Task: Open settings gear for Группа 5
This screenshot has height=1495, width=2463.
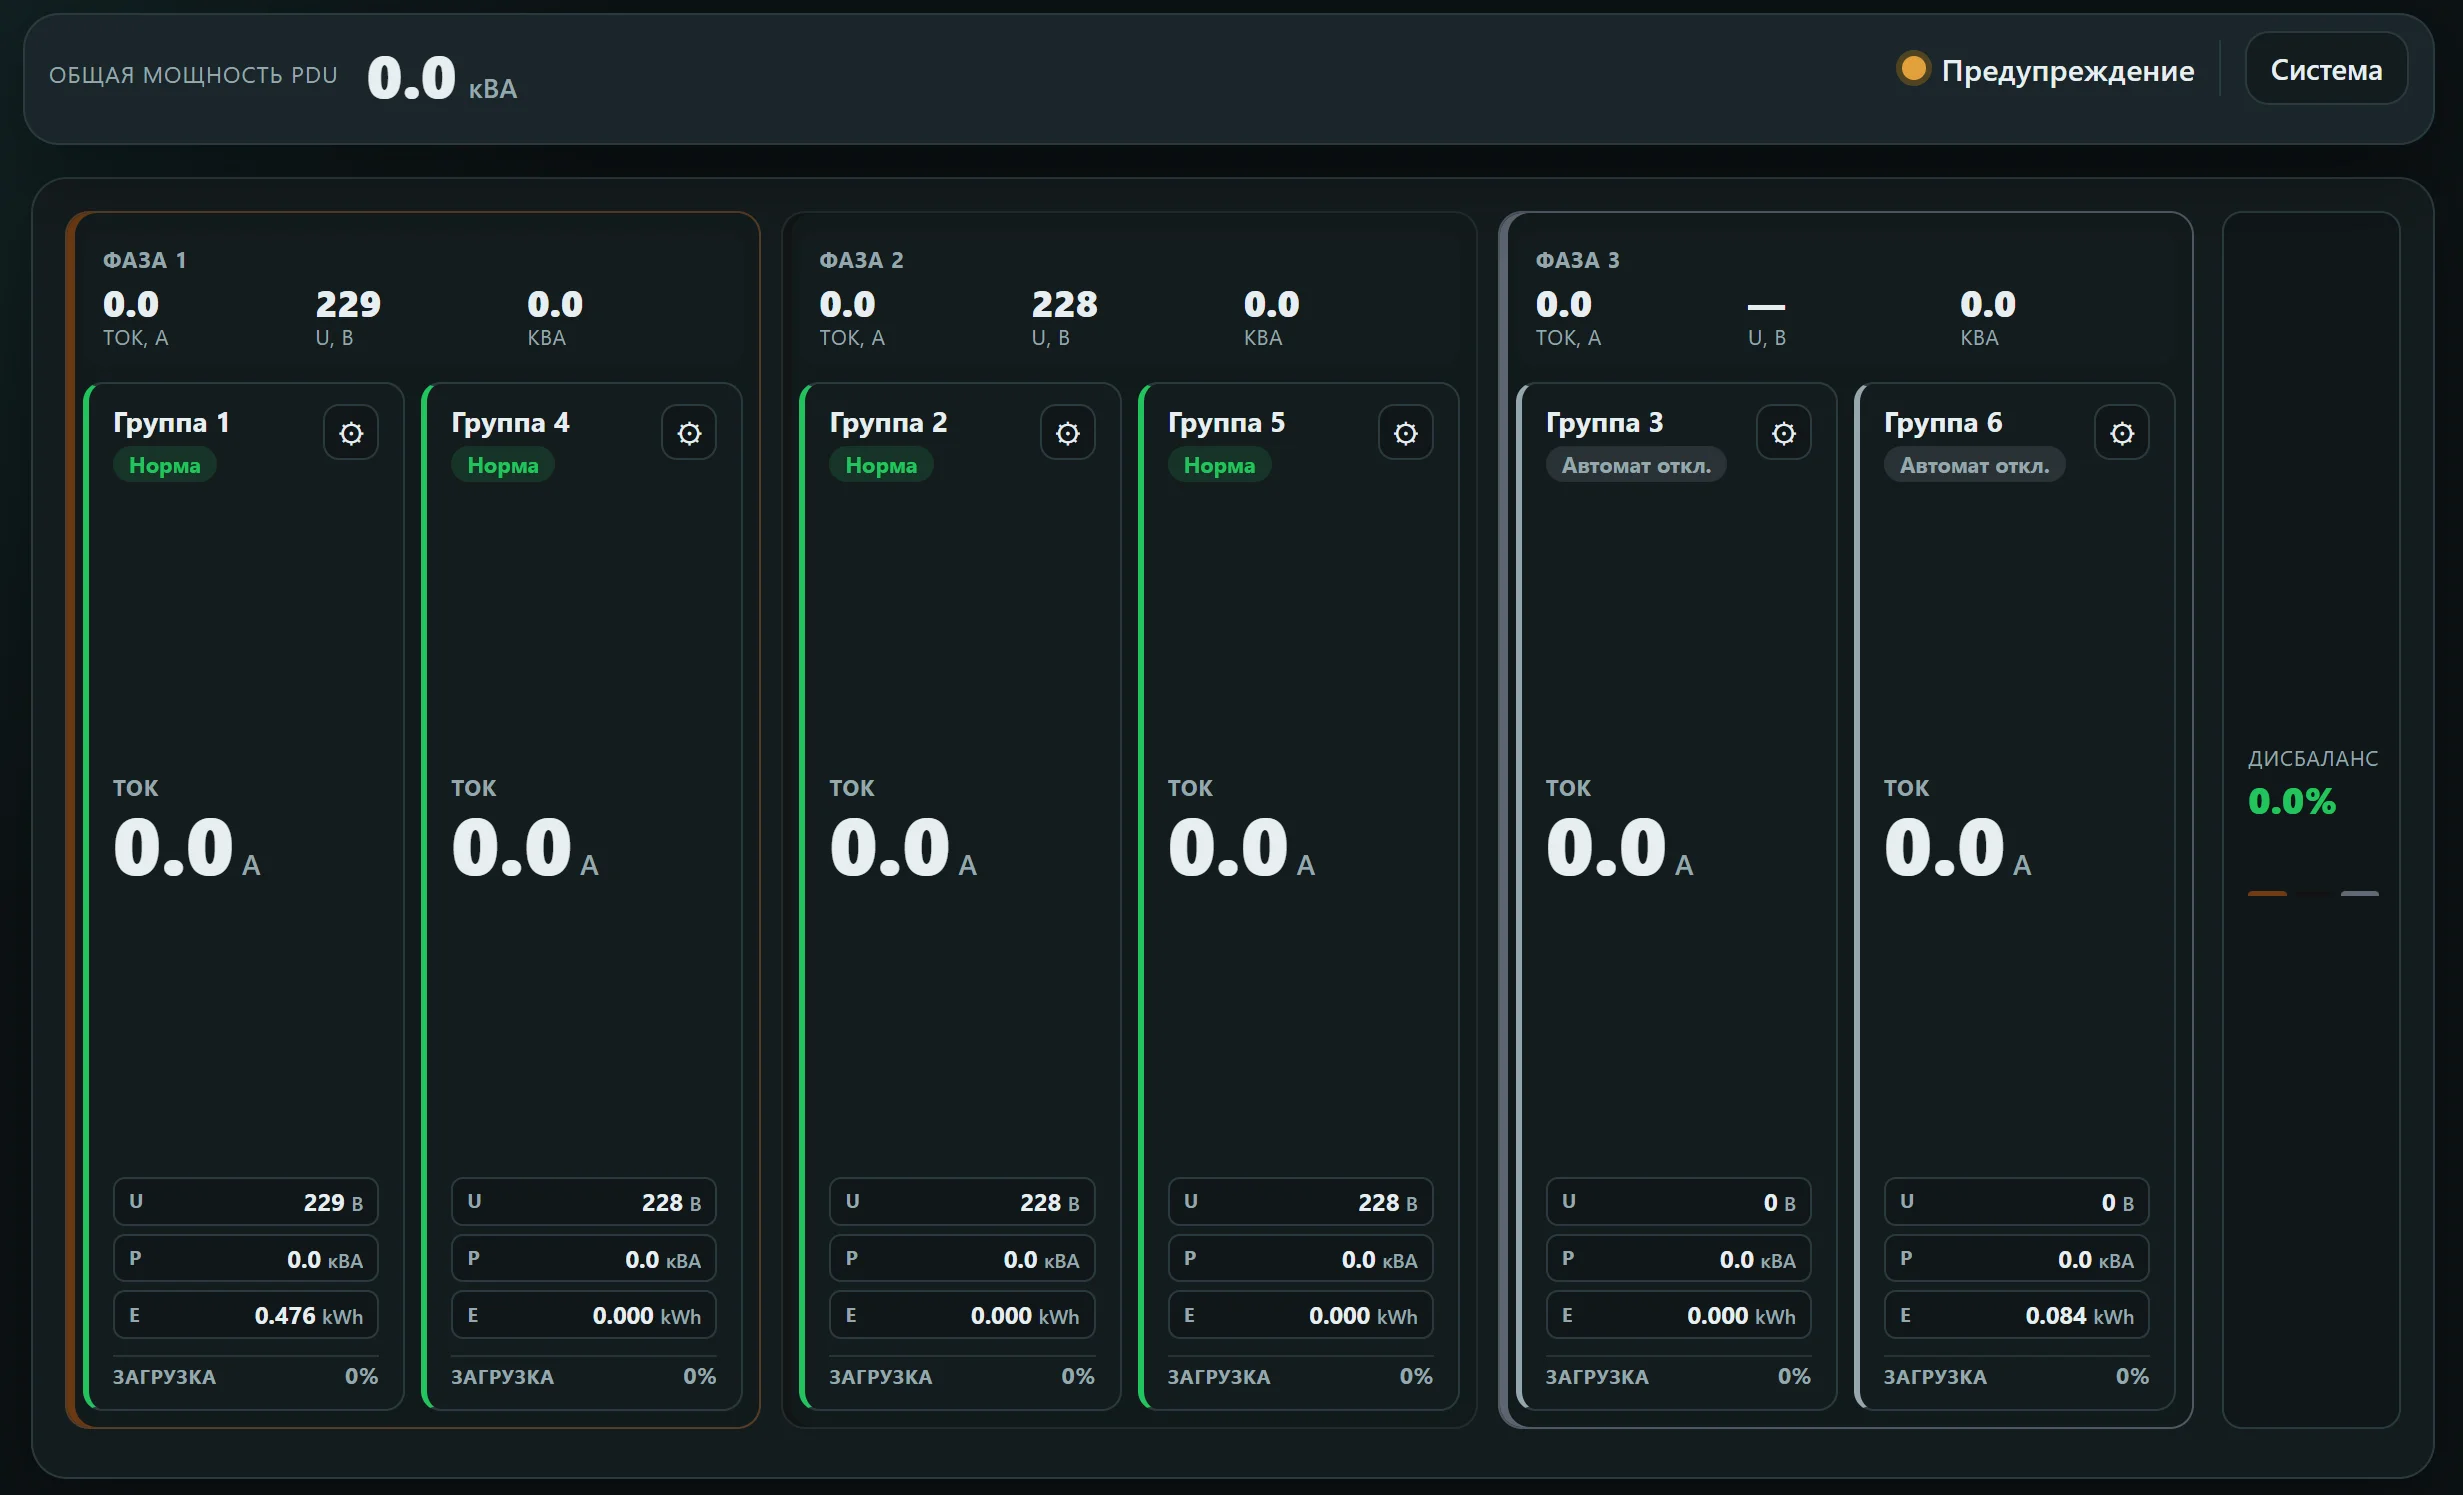Action: tap(1406, 433)
